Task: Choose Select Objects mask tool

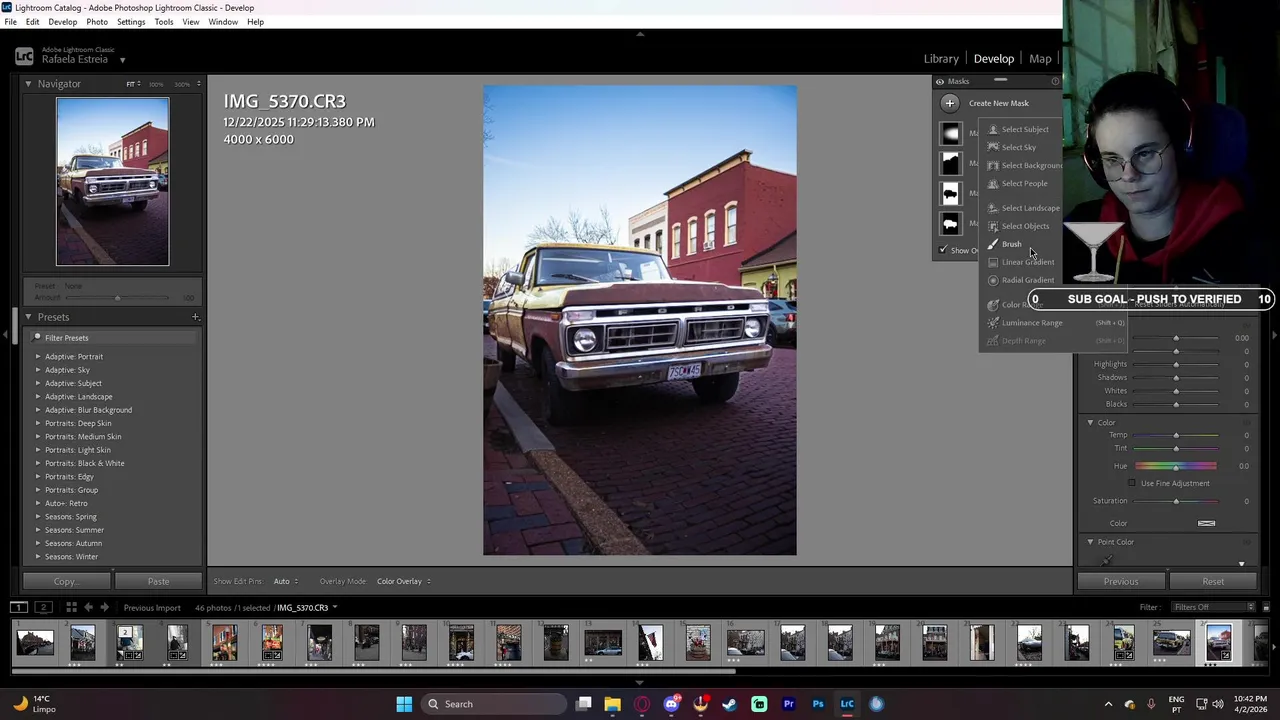Action: [x=1018, y=226]
